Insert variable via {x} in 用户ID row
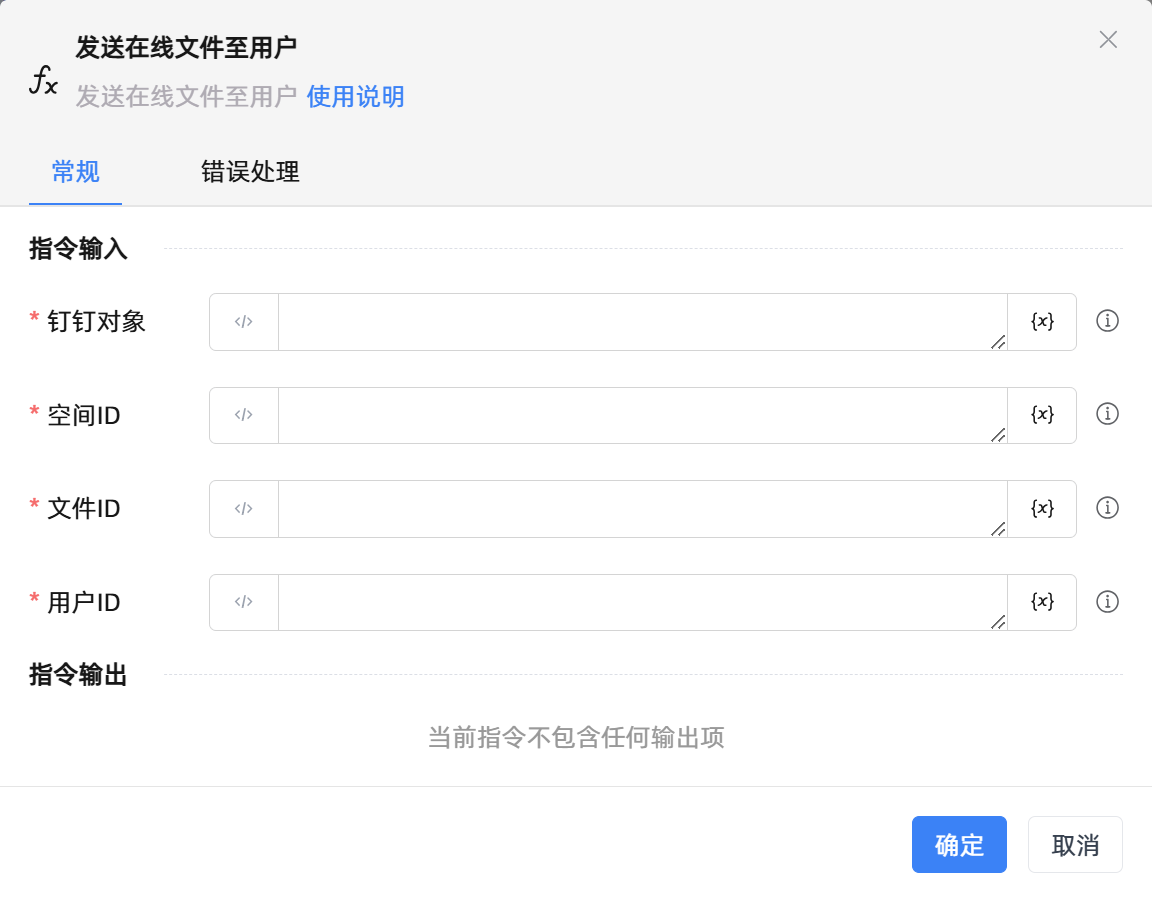The height and width of the screenshot is (902, 1152). click(x=1042, y=602)
